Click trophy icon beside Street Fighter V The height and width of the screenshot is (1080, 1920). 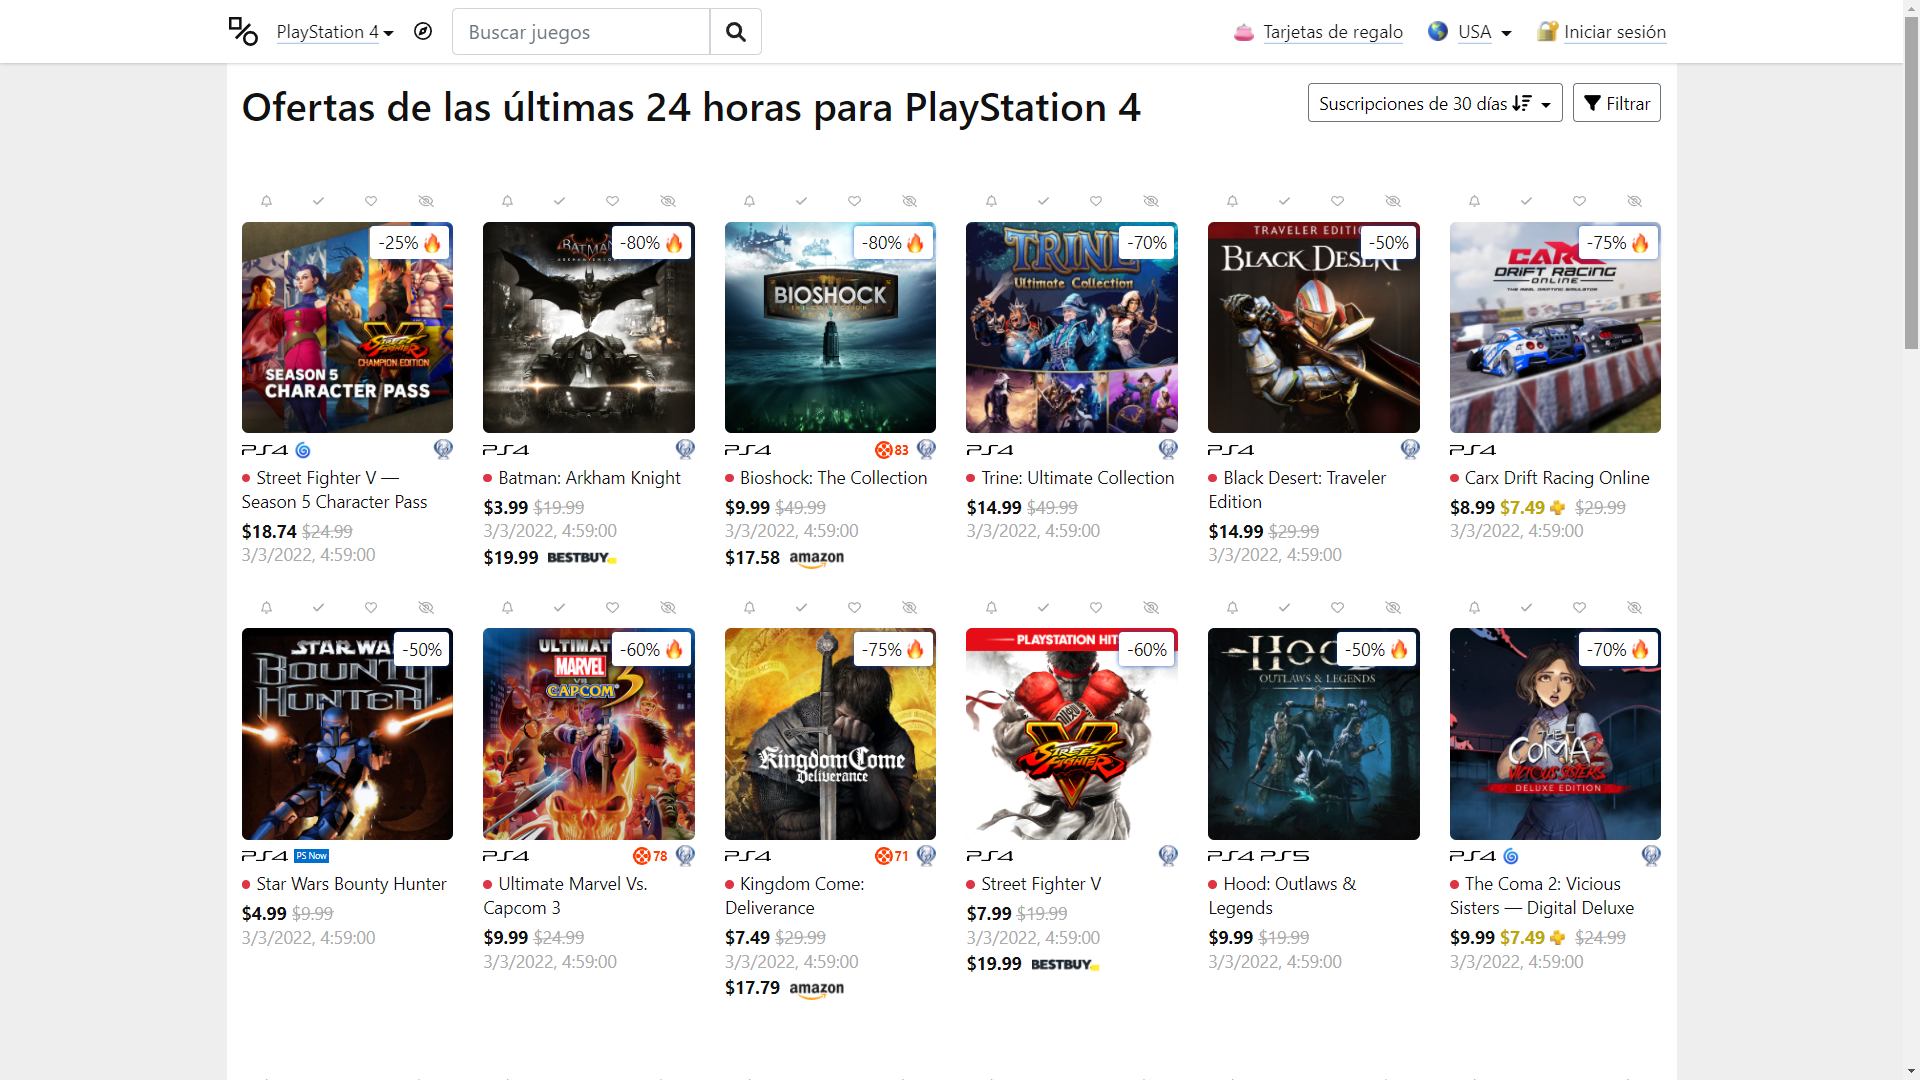tap(1168, 856)
